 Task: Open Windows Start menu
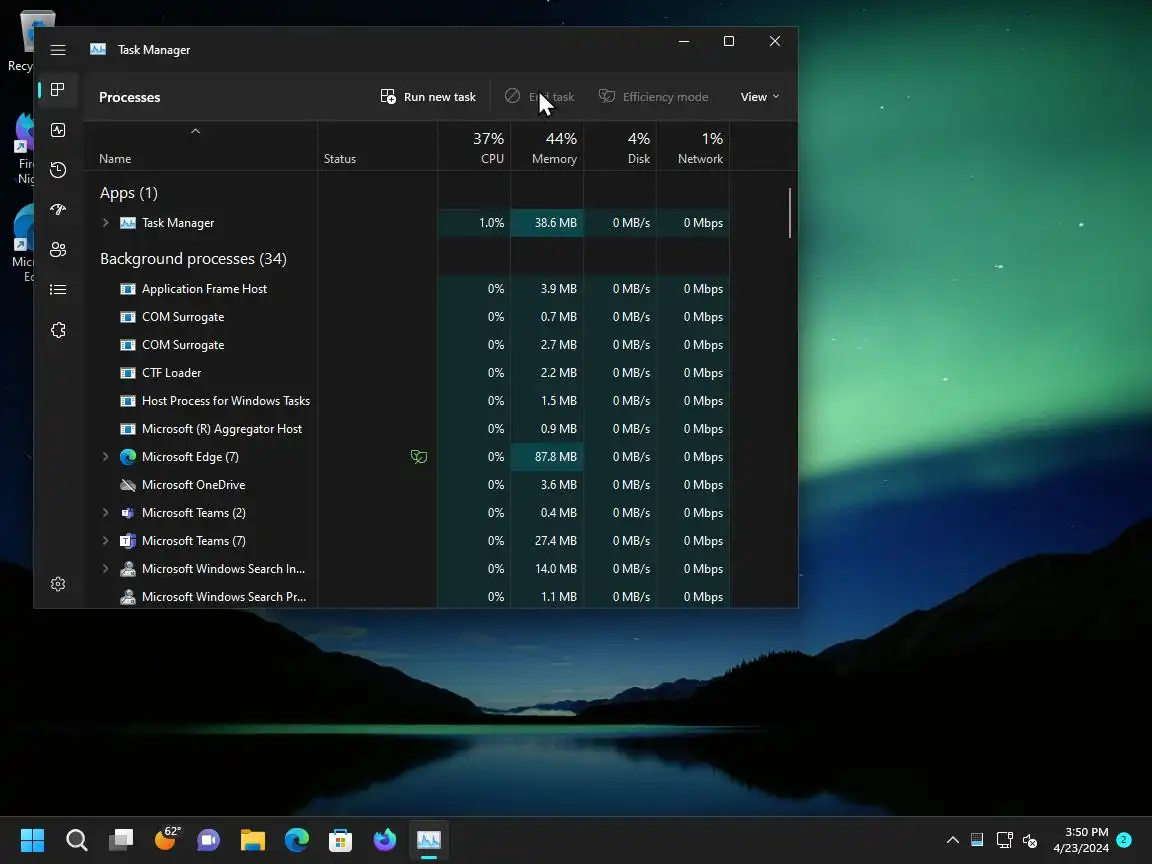pyautogui.click(x=32, y=840)
